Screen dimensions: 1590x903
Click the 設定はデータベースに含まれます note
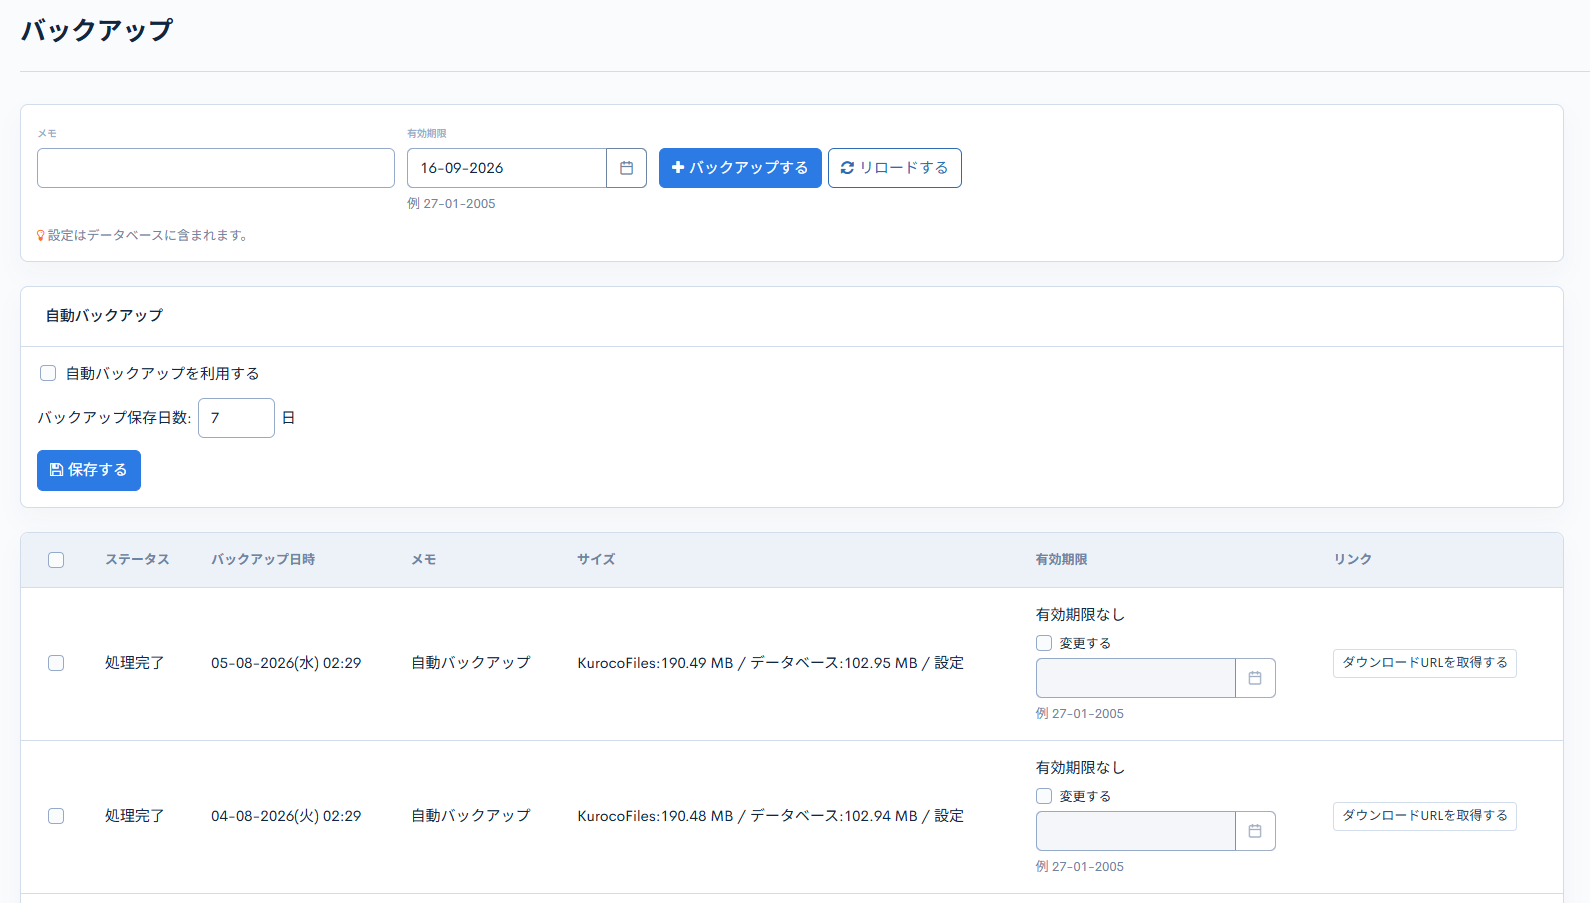point(148,236)
